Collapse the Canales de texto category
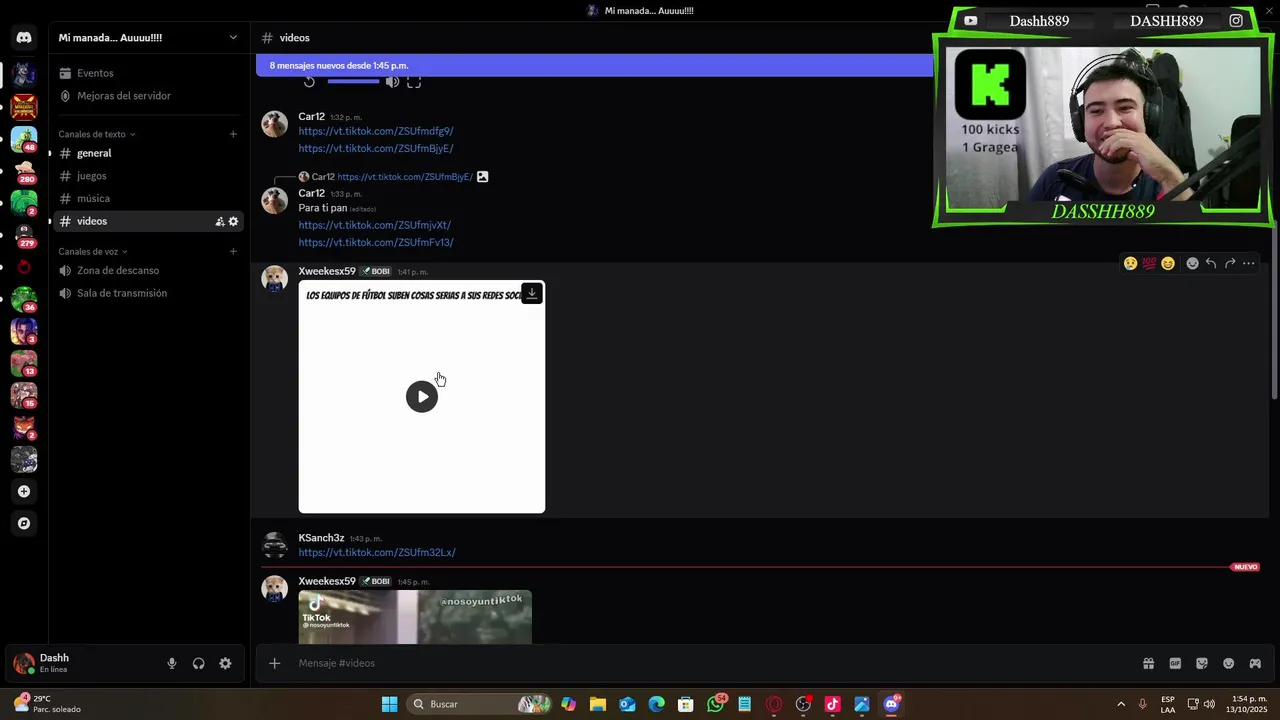The height and width of the screenshot is (720, 1280). point(96,134)
